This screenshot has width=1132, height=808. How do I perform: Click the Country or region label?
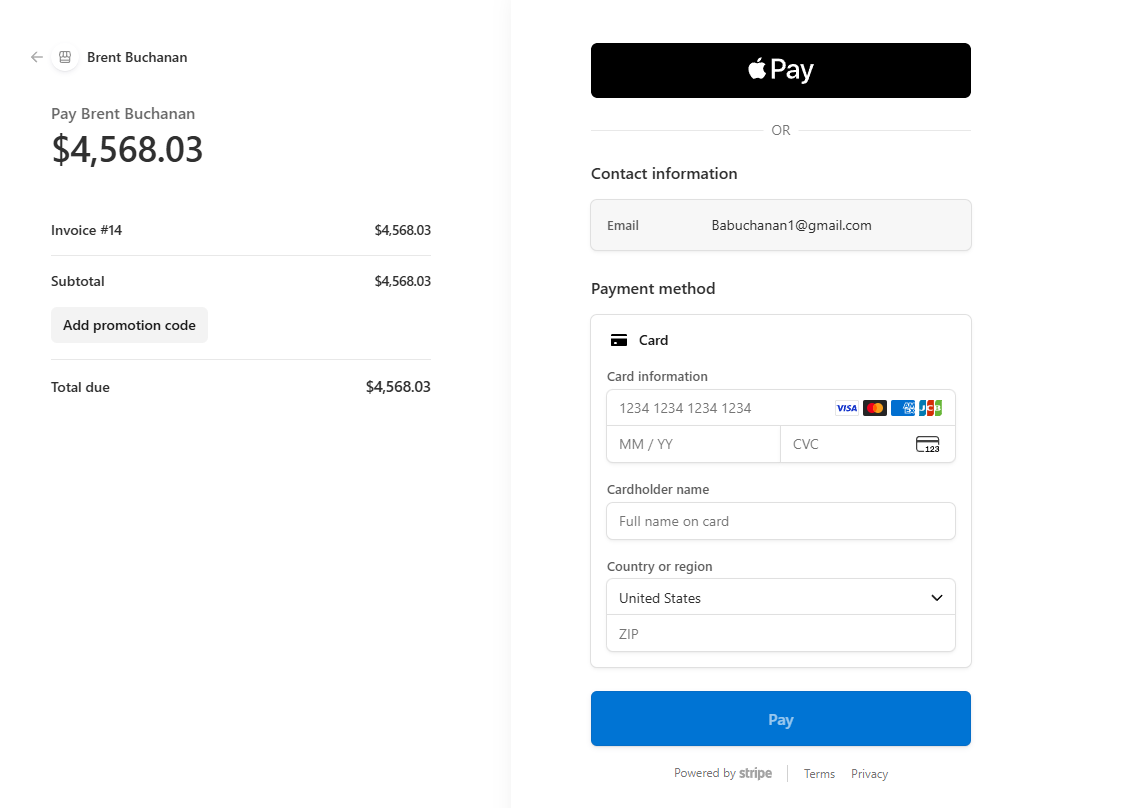coord(660,567)
